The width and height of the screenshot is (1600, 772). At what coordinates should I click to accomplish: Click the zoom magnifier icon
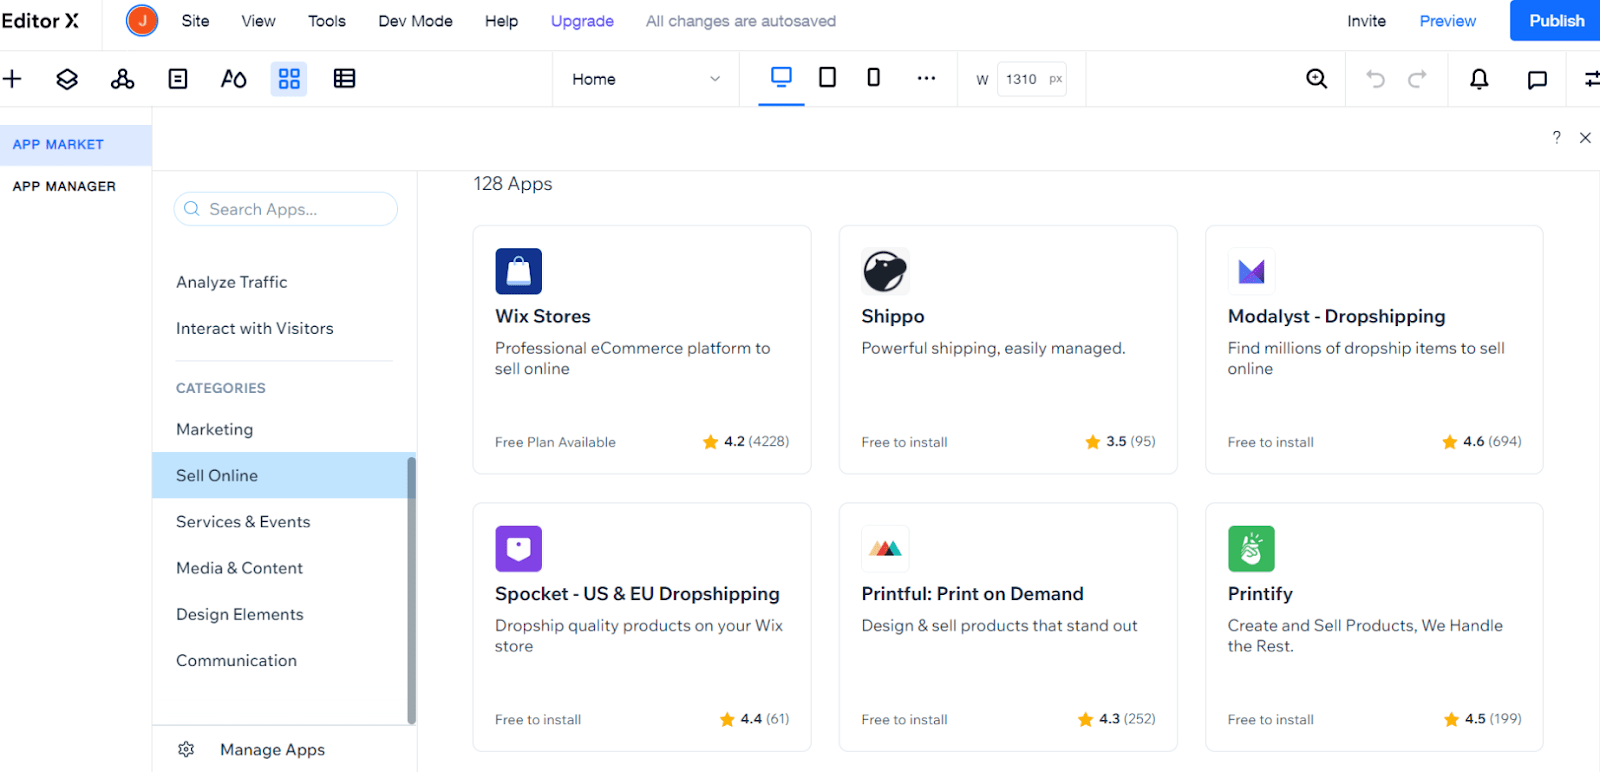click(x=1317, y=79)
